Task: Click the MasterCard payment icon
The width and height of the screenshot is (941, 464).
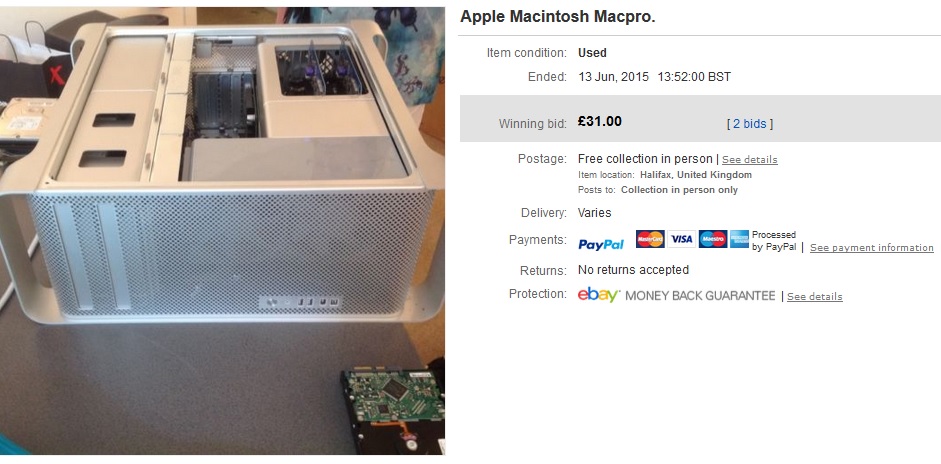Action: click(x=650, y=239)
